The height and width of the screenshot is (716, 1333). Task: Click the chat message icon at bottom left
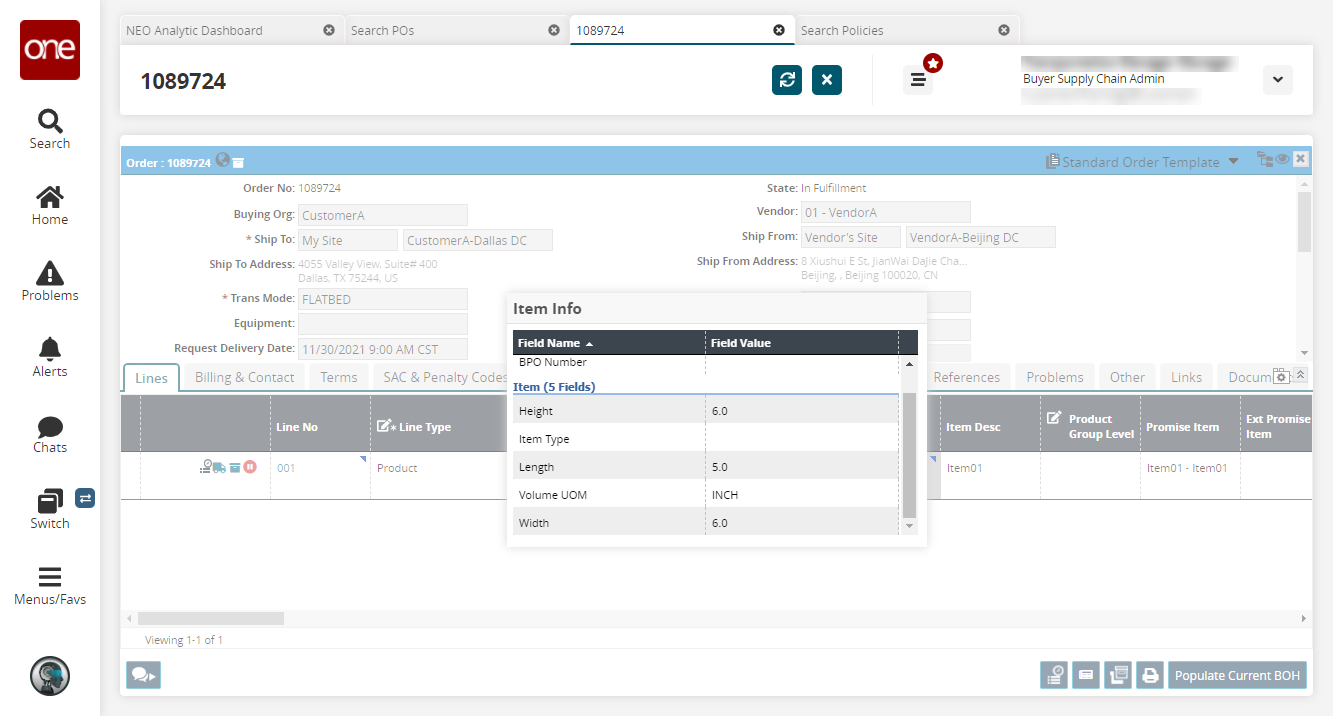tap(143, 676)
